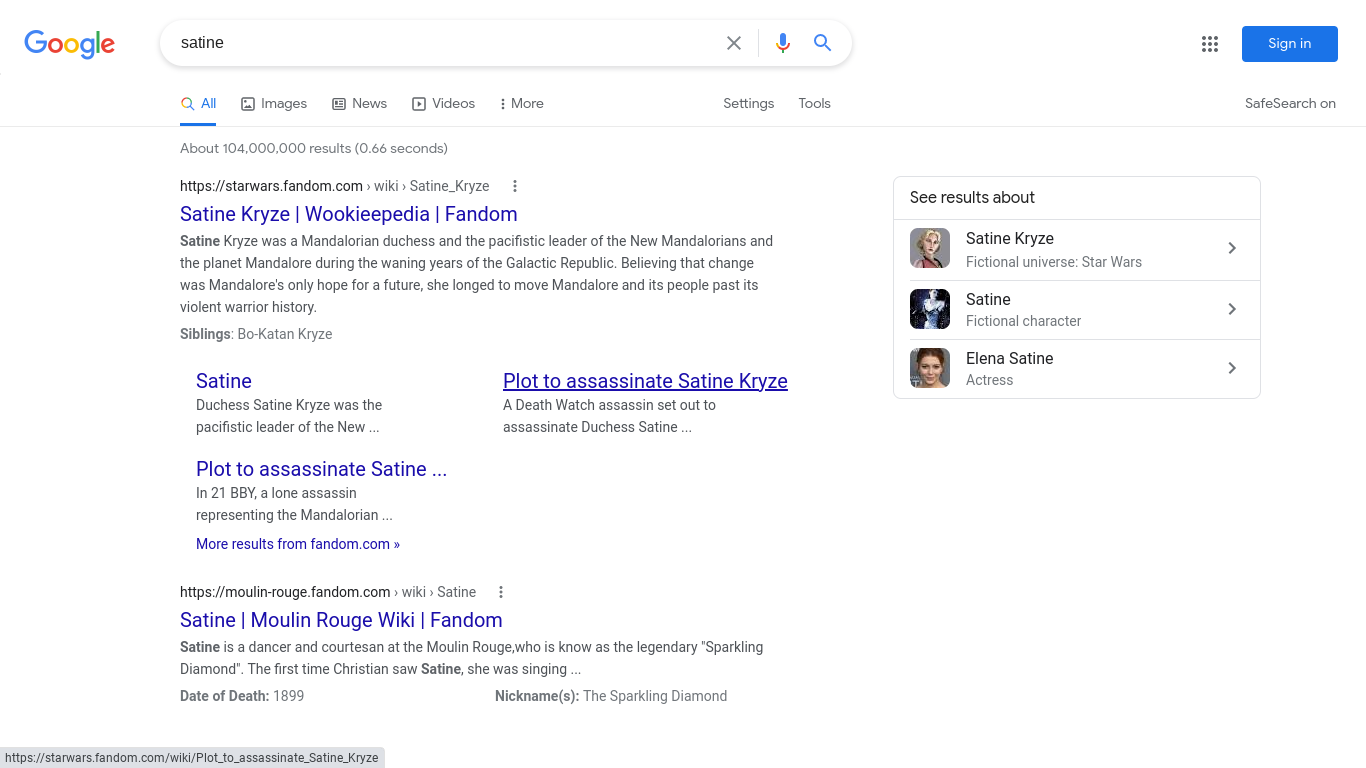The height and width of the screenshot is (768, 1366).
Task: Click Fictional universe: Star Wars subtitle
Action: (x=1054, y=262)
